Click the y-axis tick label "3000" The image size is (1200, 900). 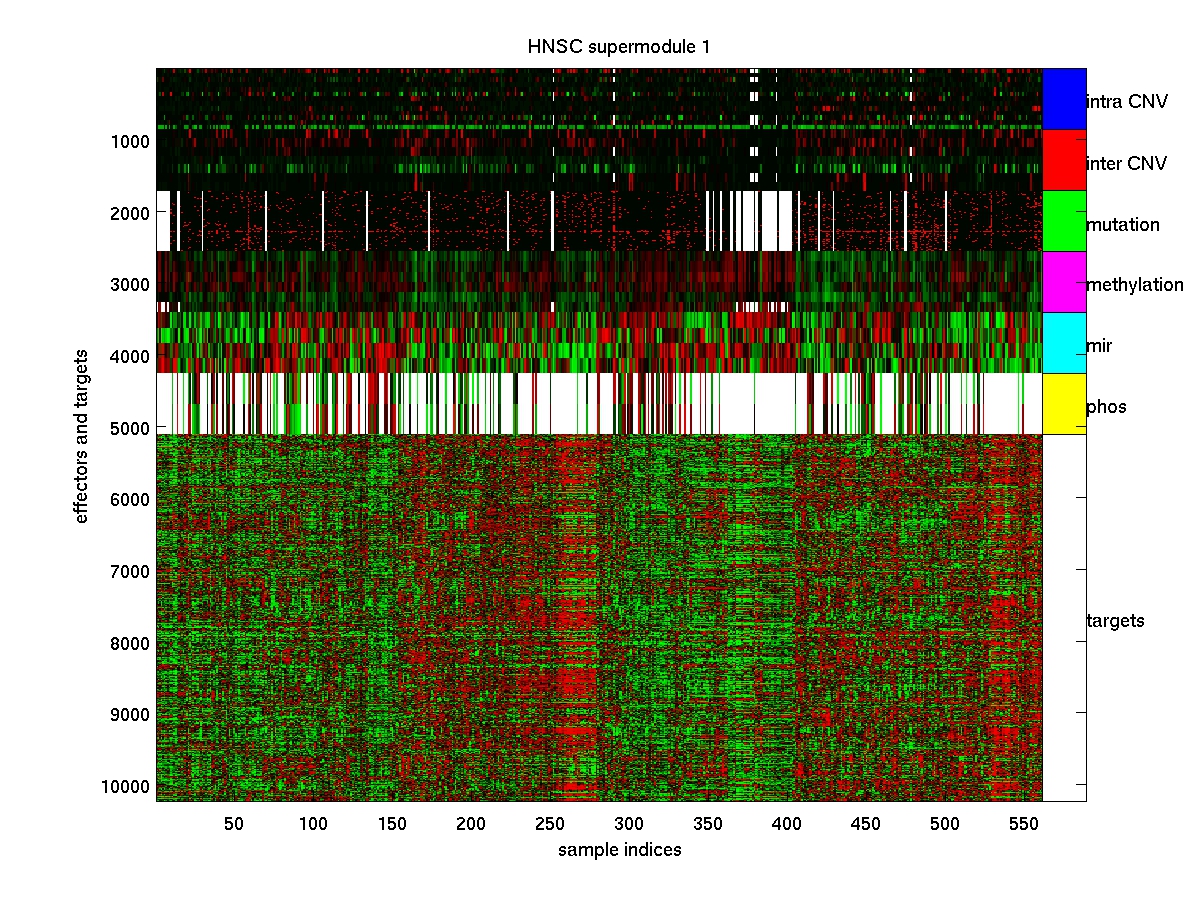pos(131,284)
